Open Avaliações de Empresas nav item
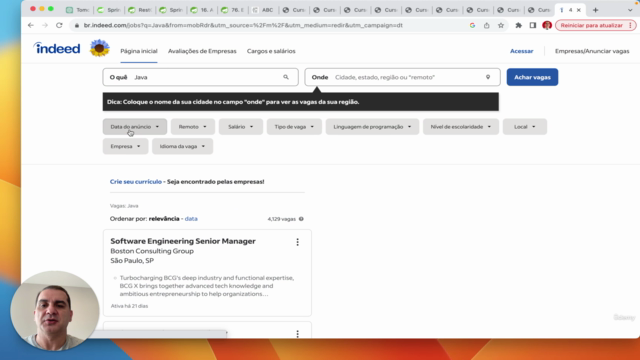The width and height of the screenshot is (640, 360). [x=202, y=51]
